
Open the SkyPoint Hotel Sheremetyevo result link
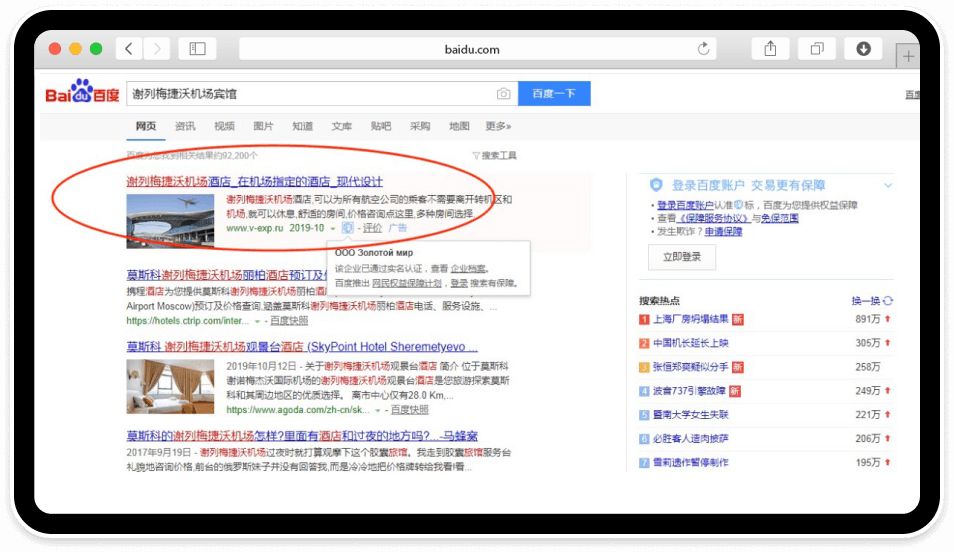[x=302, y=346]
